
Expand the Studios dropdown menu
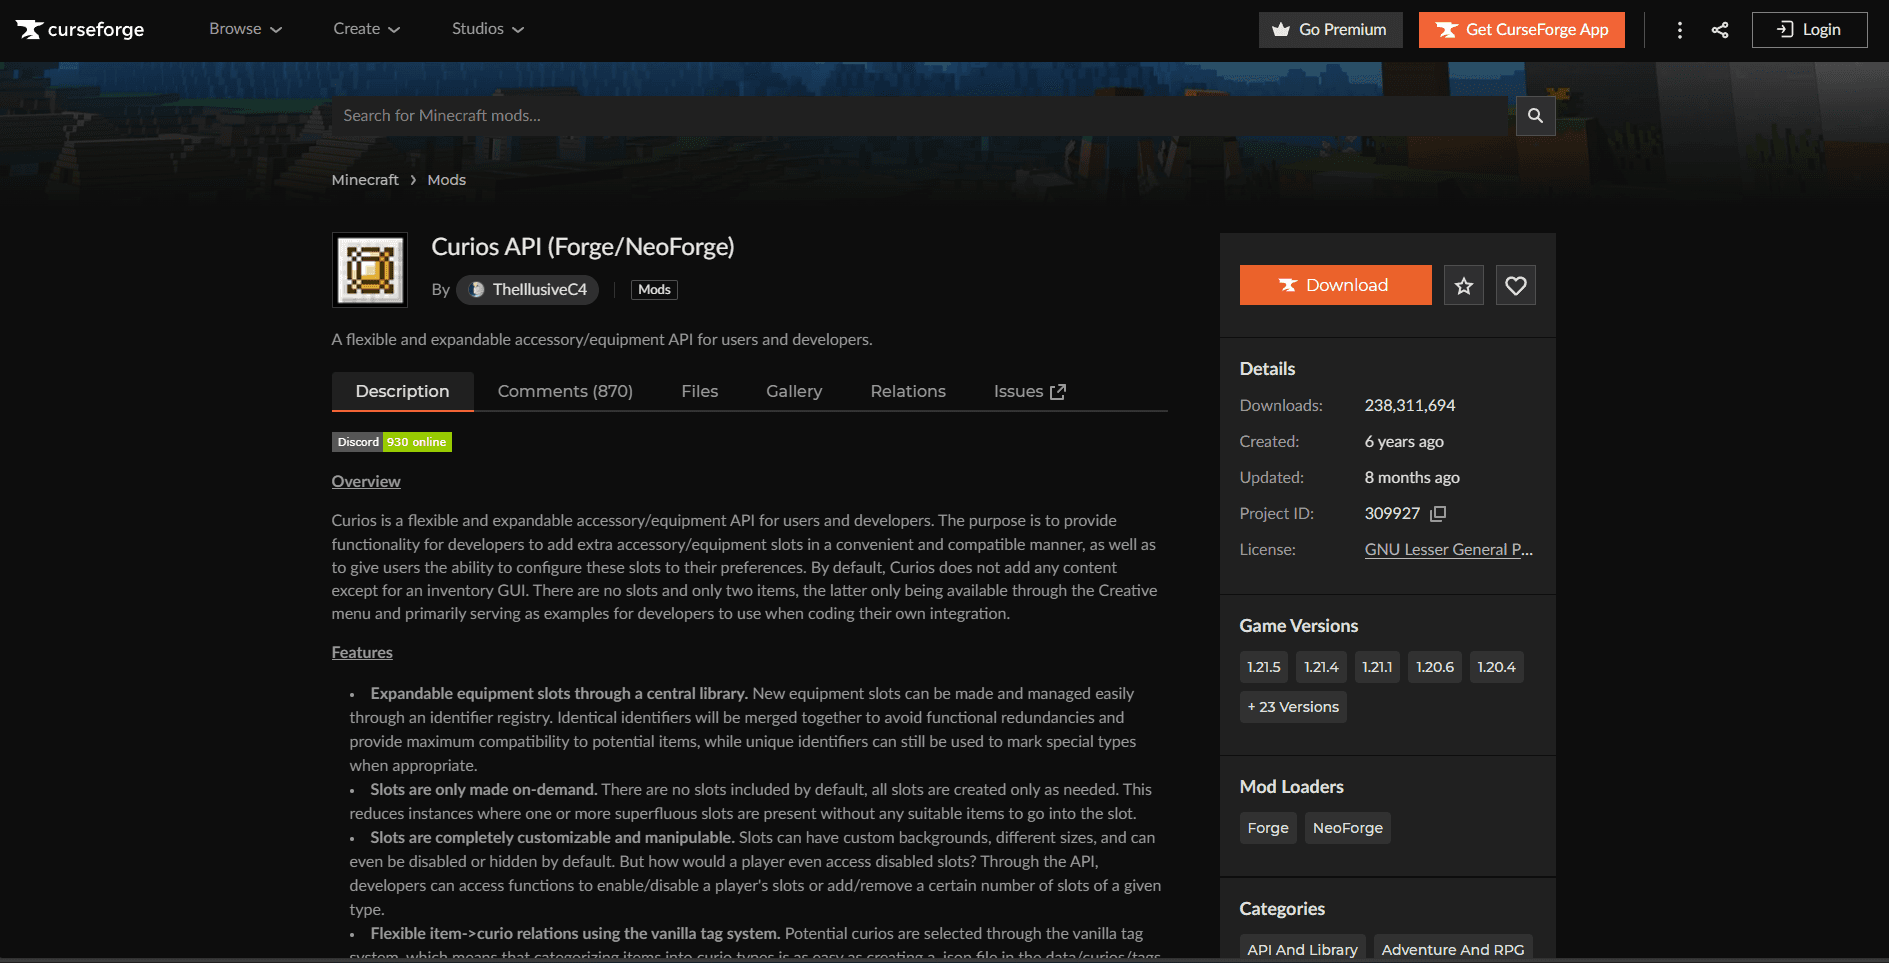click(488, 29)
